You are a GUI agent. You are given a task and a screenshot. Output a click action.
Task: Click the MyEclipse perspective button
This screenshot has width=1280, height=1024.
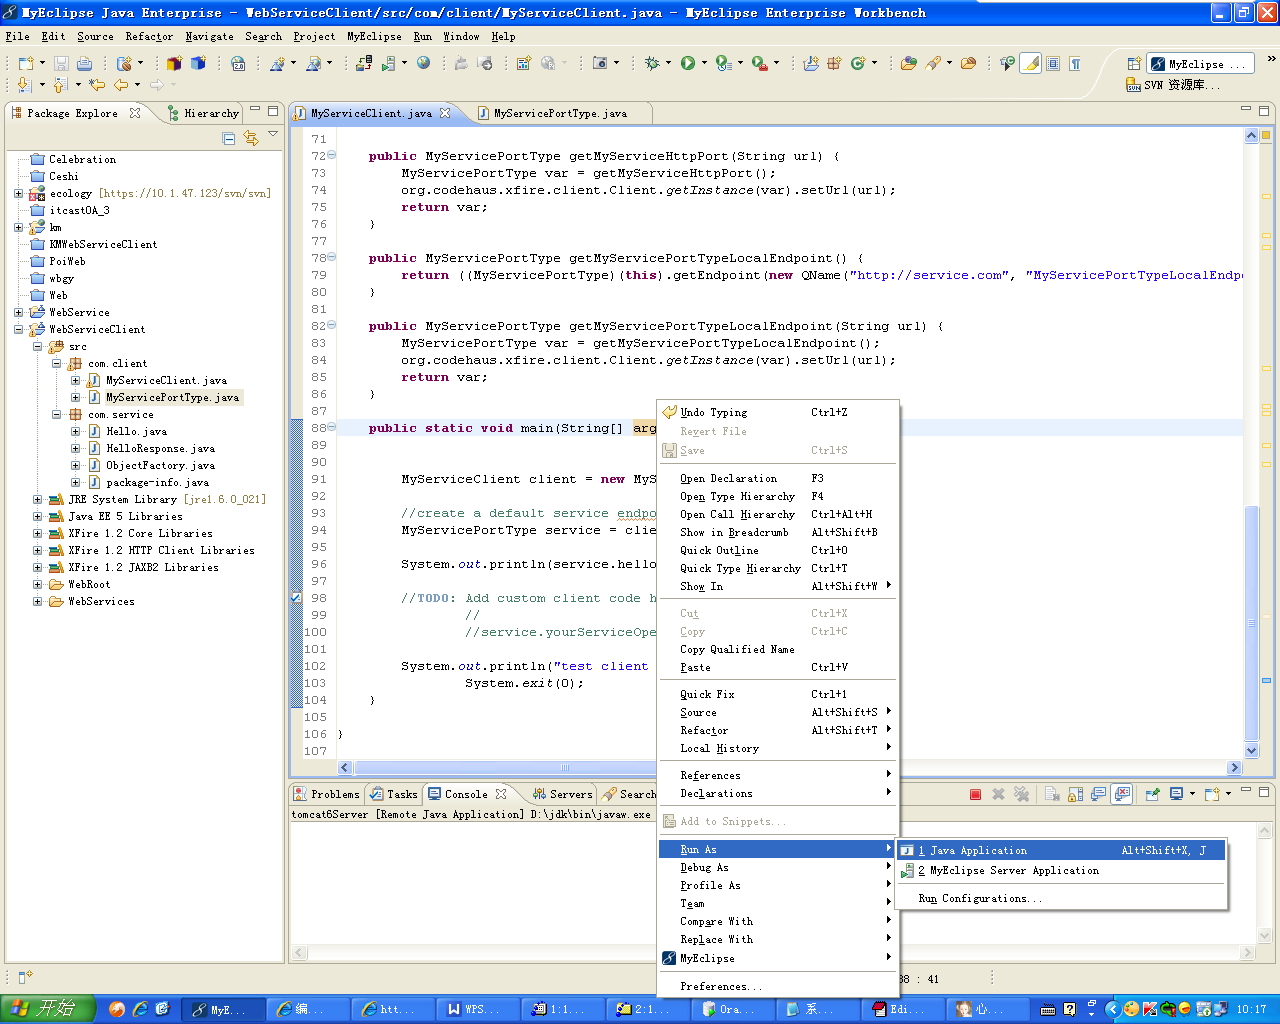click(x=1198, y=64)
